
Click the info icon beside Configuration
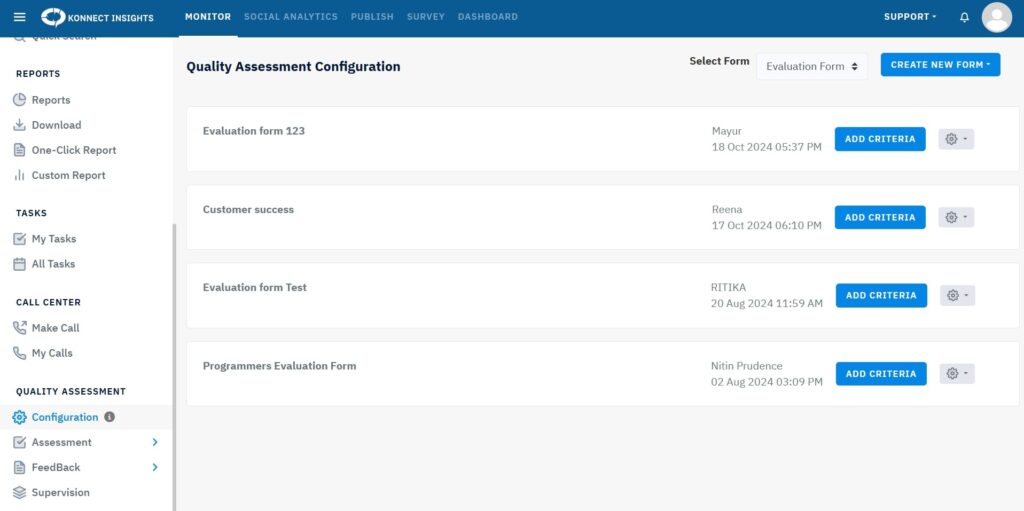(x=110, y=417)
